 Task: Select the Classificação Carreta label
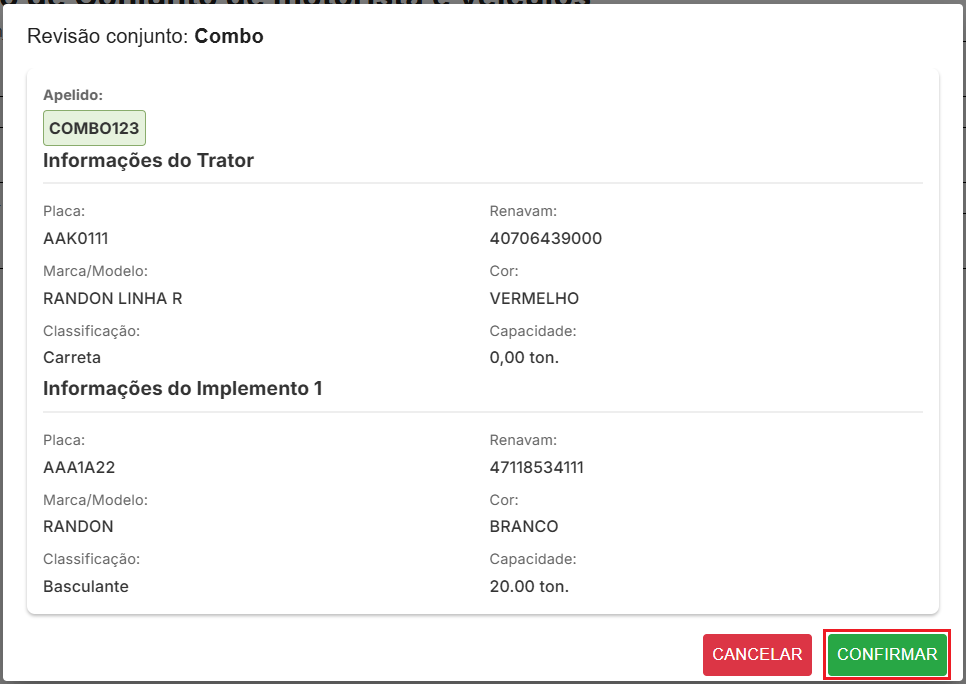(69, 357)
